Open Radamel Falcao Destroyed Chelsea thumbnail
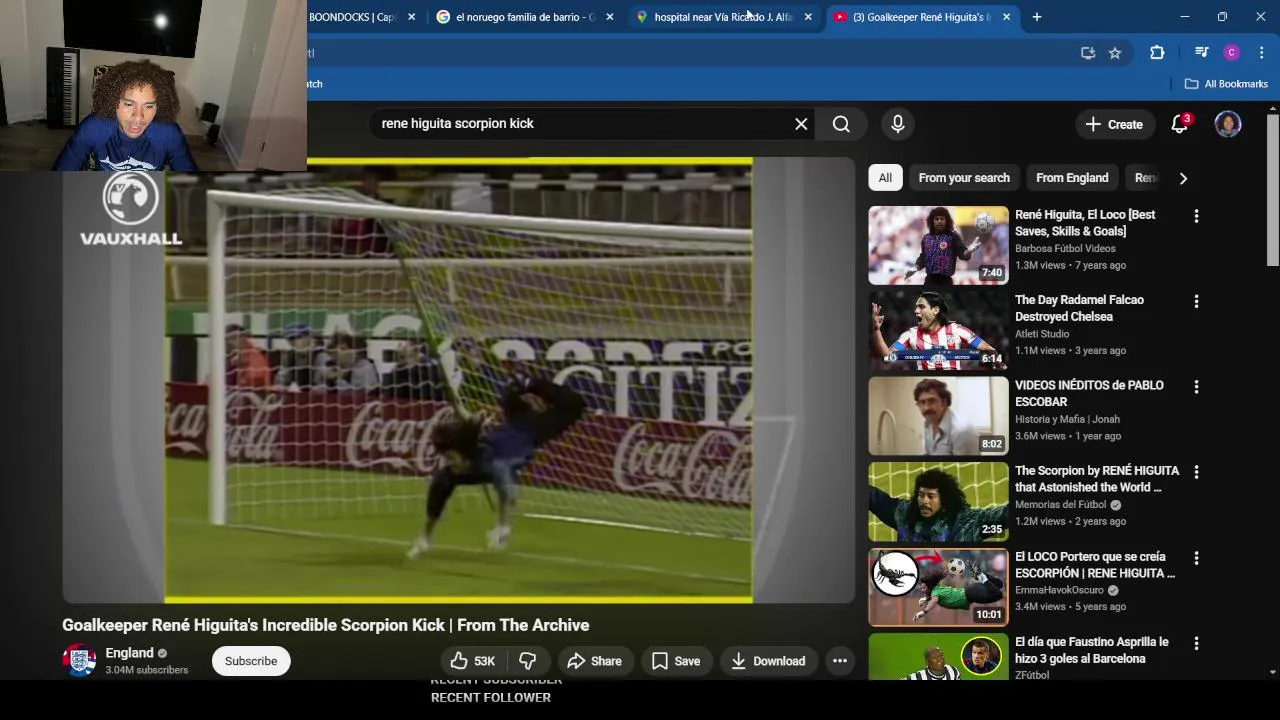This screenshot has width=1280, height=720. (x=938, y=331)
